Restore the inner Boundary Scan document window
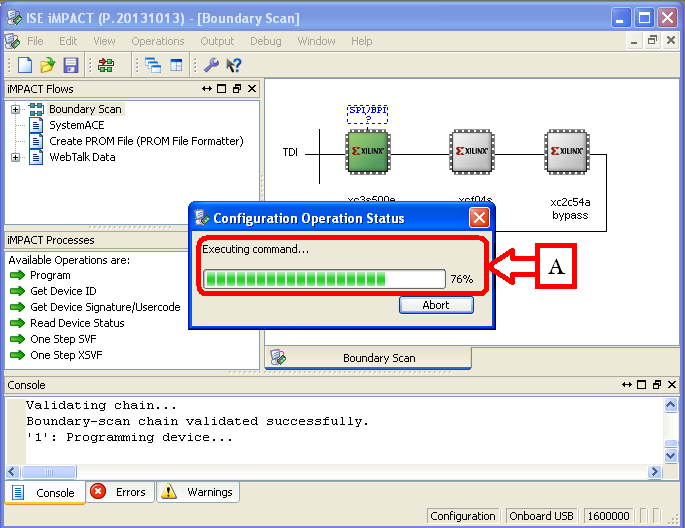This screenshot has width=685, height=528. pos(653,41)
